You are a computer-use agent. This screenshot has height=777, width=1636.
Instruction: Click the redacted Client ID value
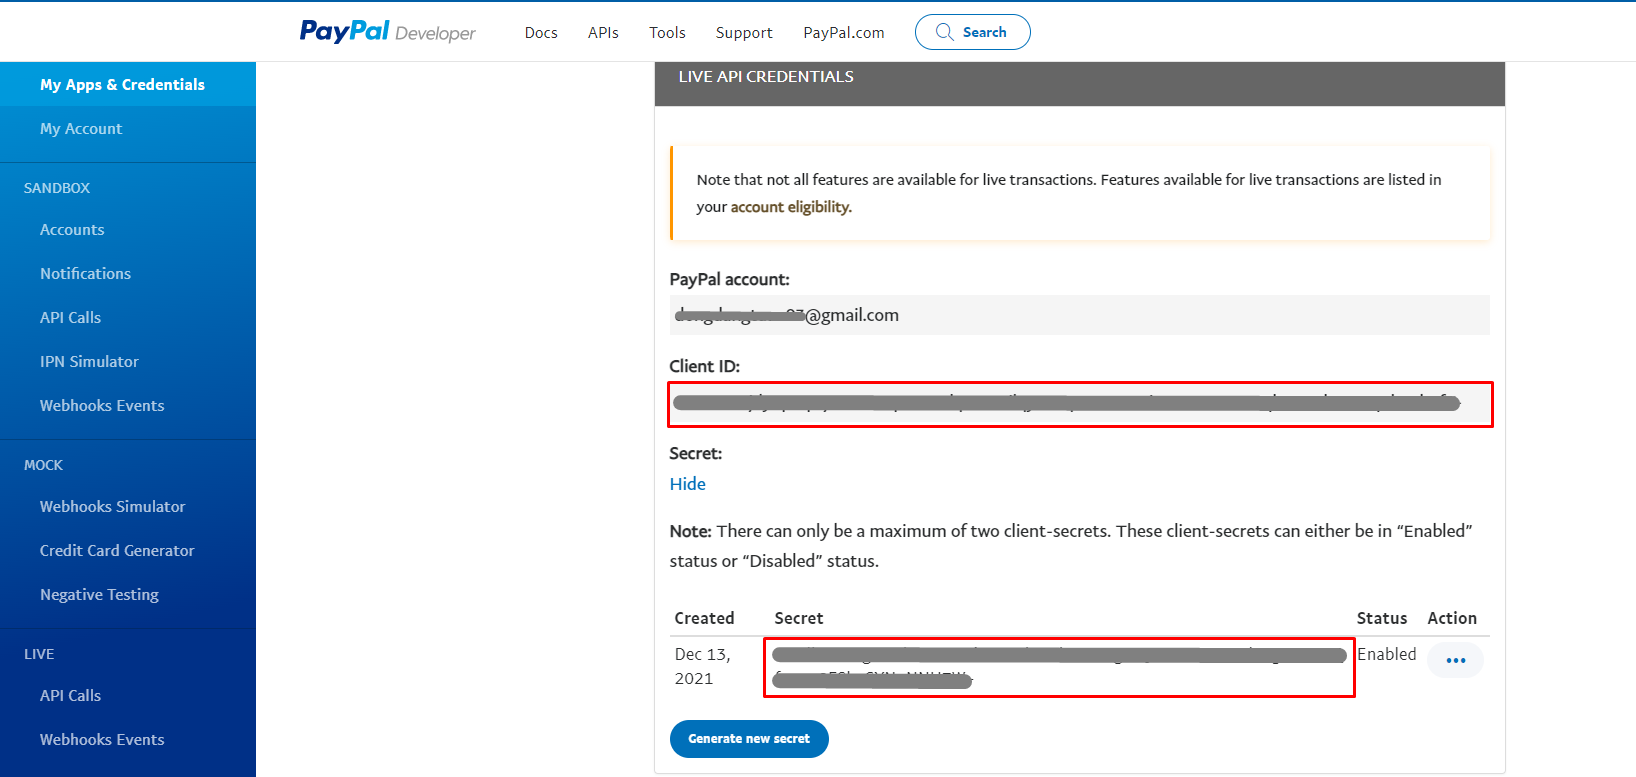(x=1081, y=404)
